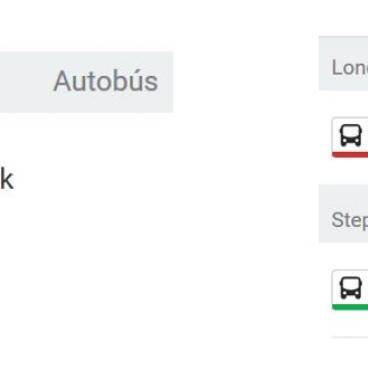Viewport: 368px width, 370px height.
Task: Click the bus icon with red underline
Action: [351, 135]
